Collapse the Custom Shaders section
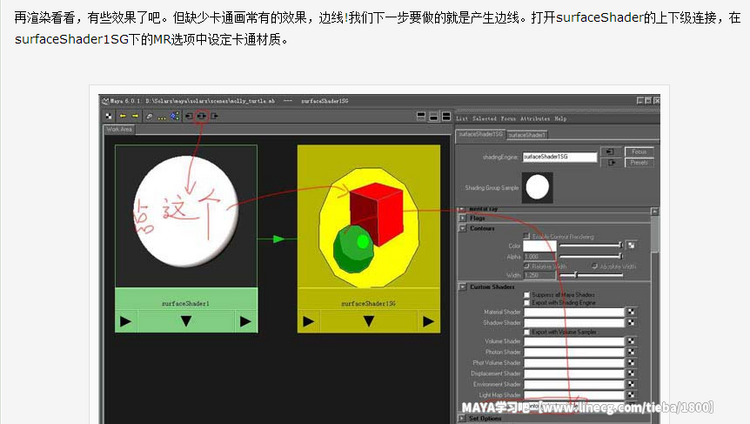The width and height of the screenshot is (750, 424). (x=463, y=287)
